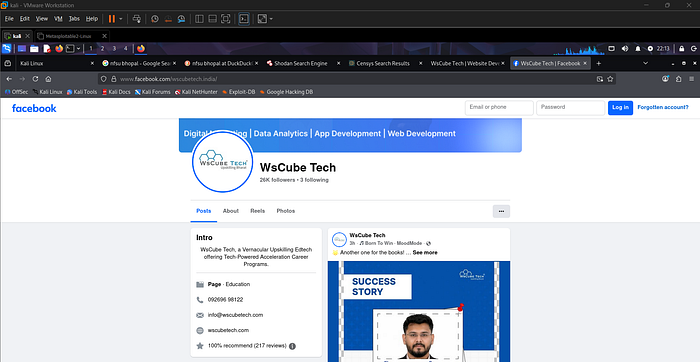Take a snapshot of this VM
700x362 pixels.
pos(155,19)
